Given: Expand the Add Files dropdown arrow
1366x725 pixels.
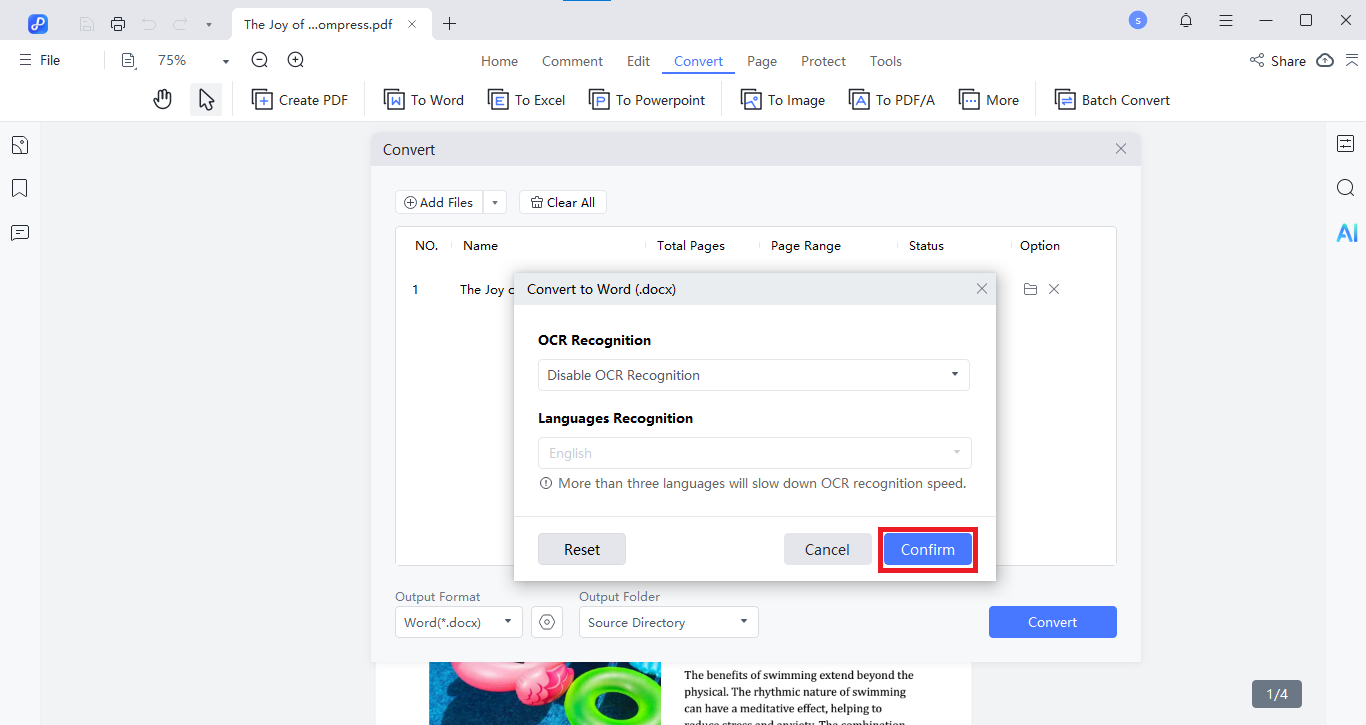Looking at the screenshot, I should pyautogui.click(x=494, y=201).
